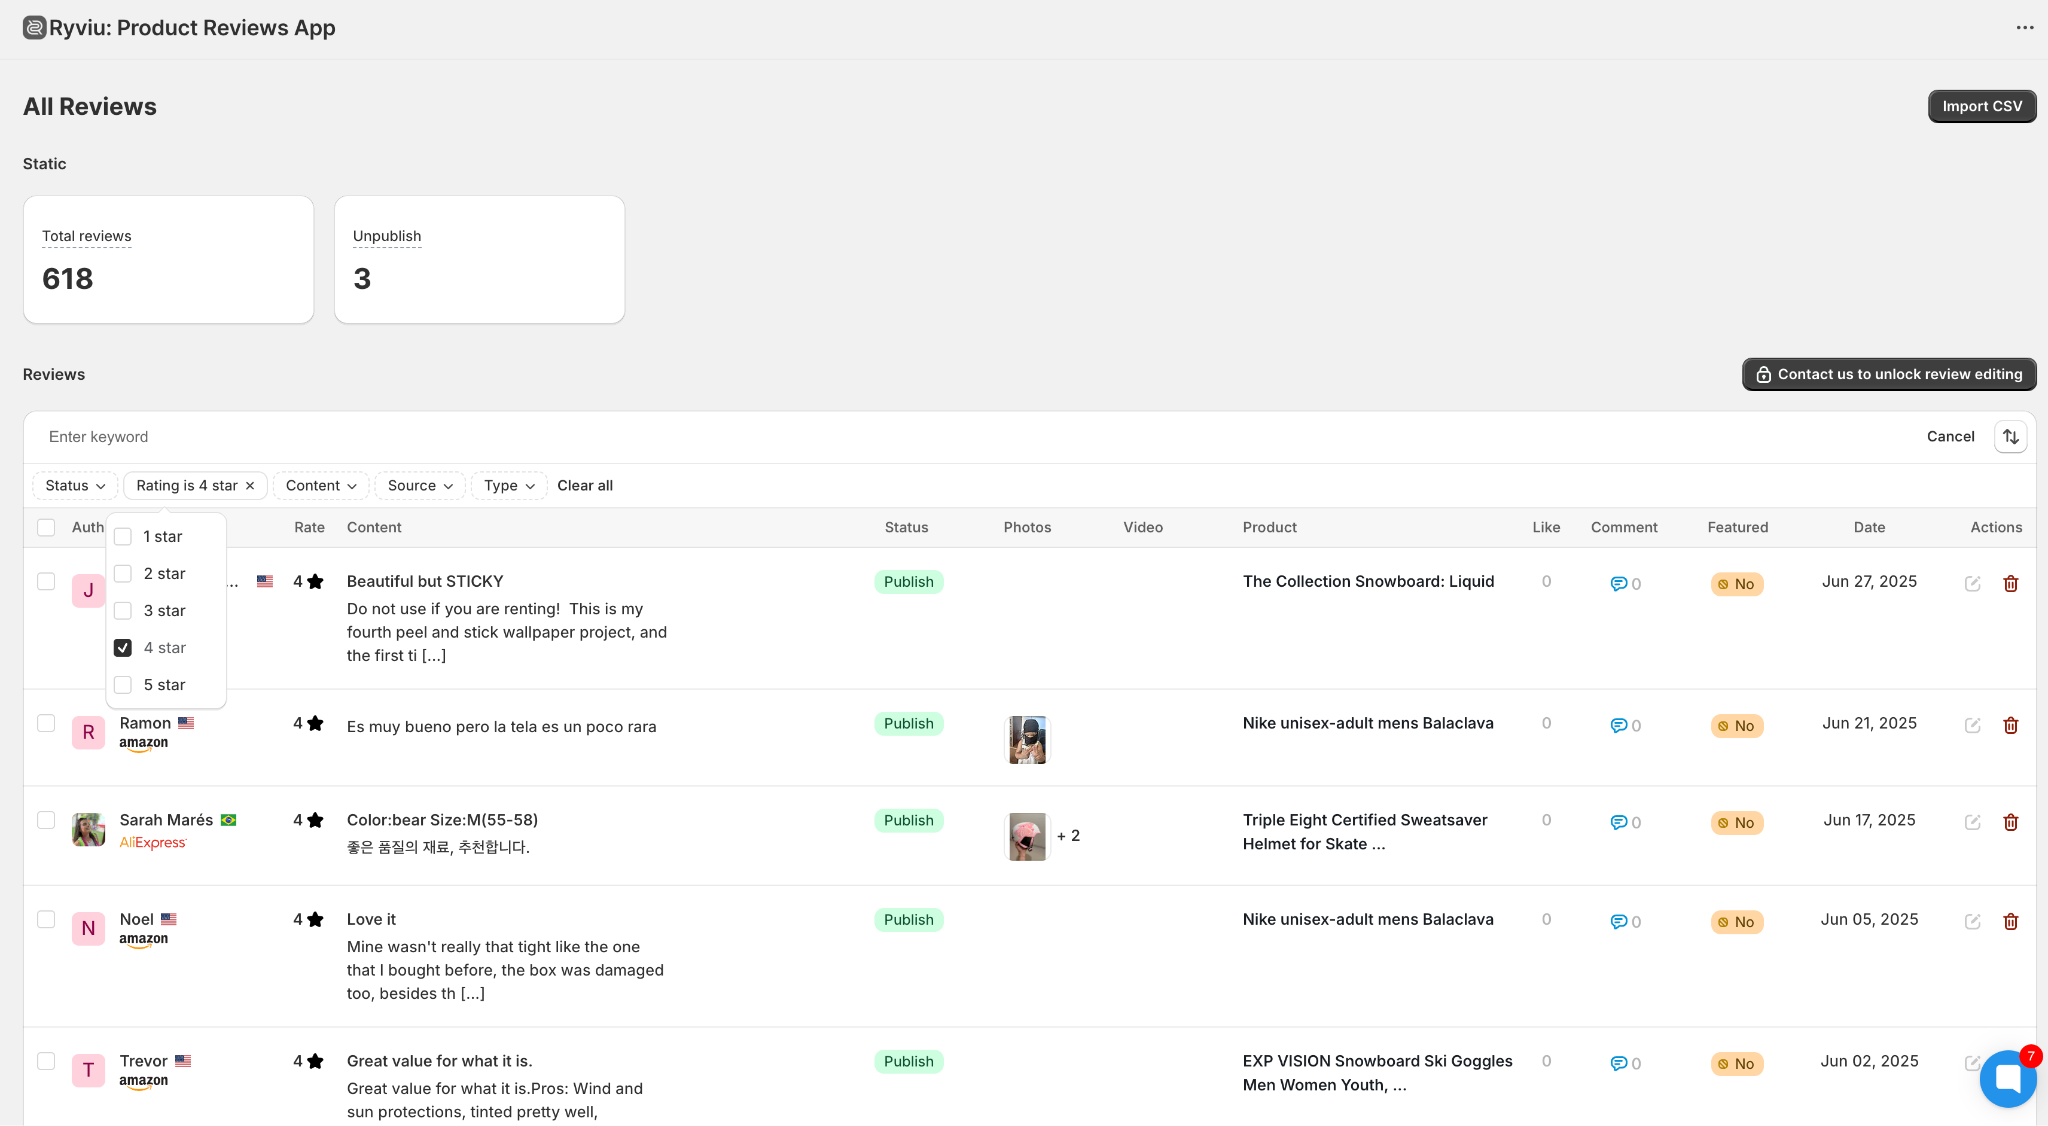Viewport: 2048px width, 1126px height.
Task: Expand the Type filter dropdown
Action: pos(509,486)
